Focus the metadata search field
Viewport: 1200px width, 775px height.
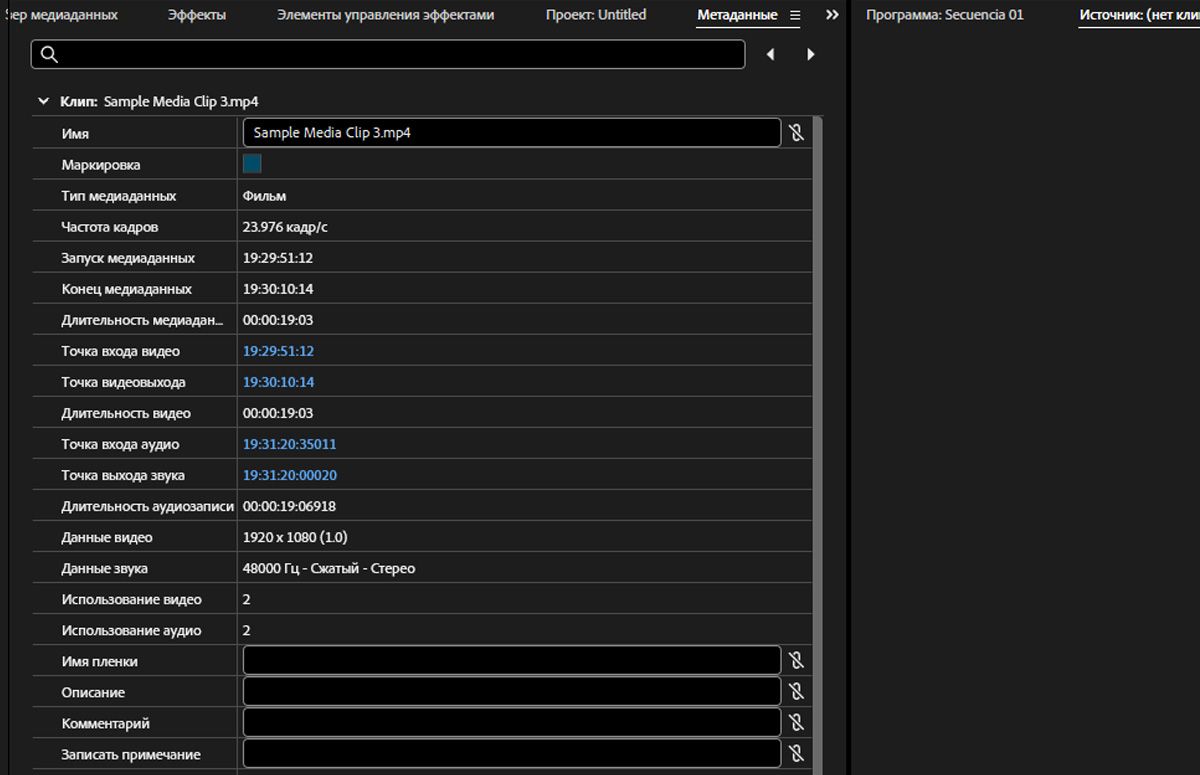388,54
